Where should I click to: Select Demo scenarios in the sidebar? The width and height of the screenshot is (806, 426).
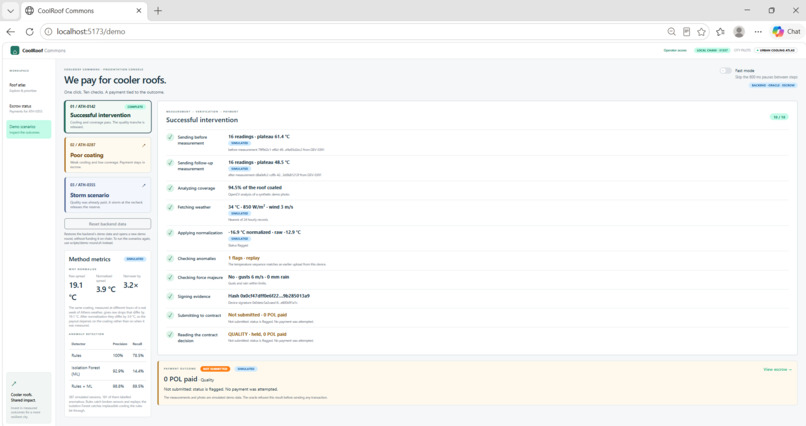click(x=29, y=129)
